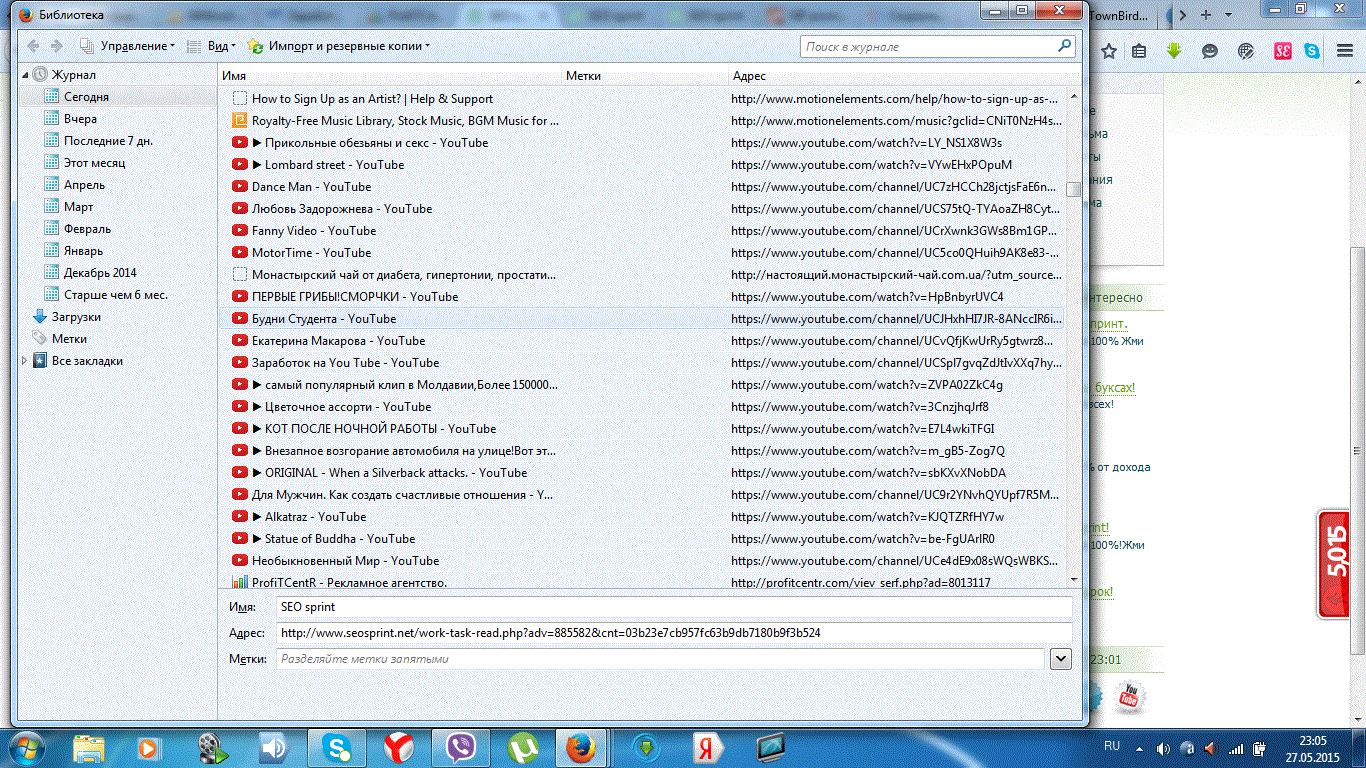1366x768 pixels.
Task: Open Импорт и резервные копии menu
Action: tap(339, 46)
